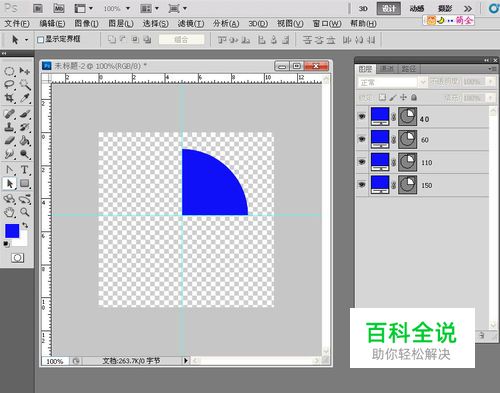Select the Hand tool
Screen dimensions: 500x393
[x=9, y=212]
